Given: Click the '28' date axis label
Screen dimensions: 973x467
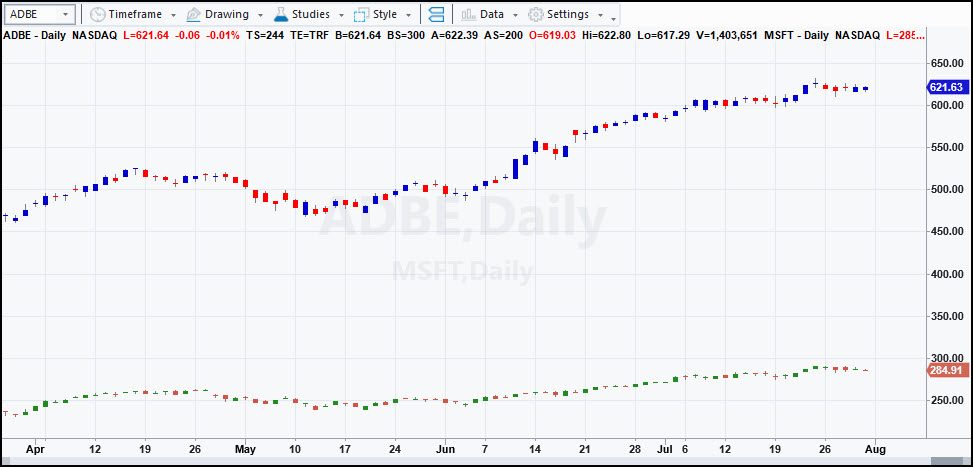Looking at the screenshot, I should pos(635,448).
